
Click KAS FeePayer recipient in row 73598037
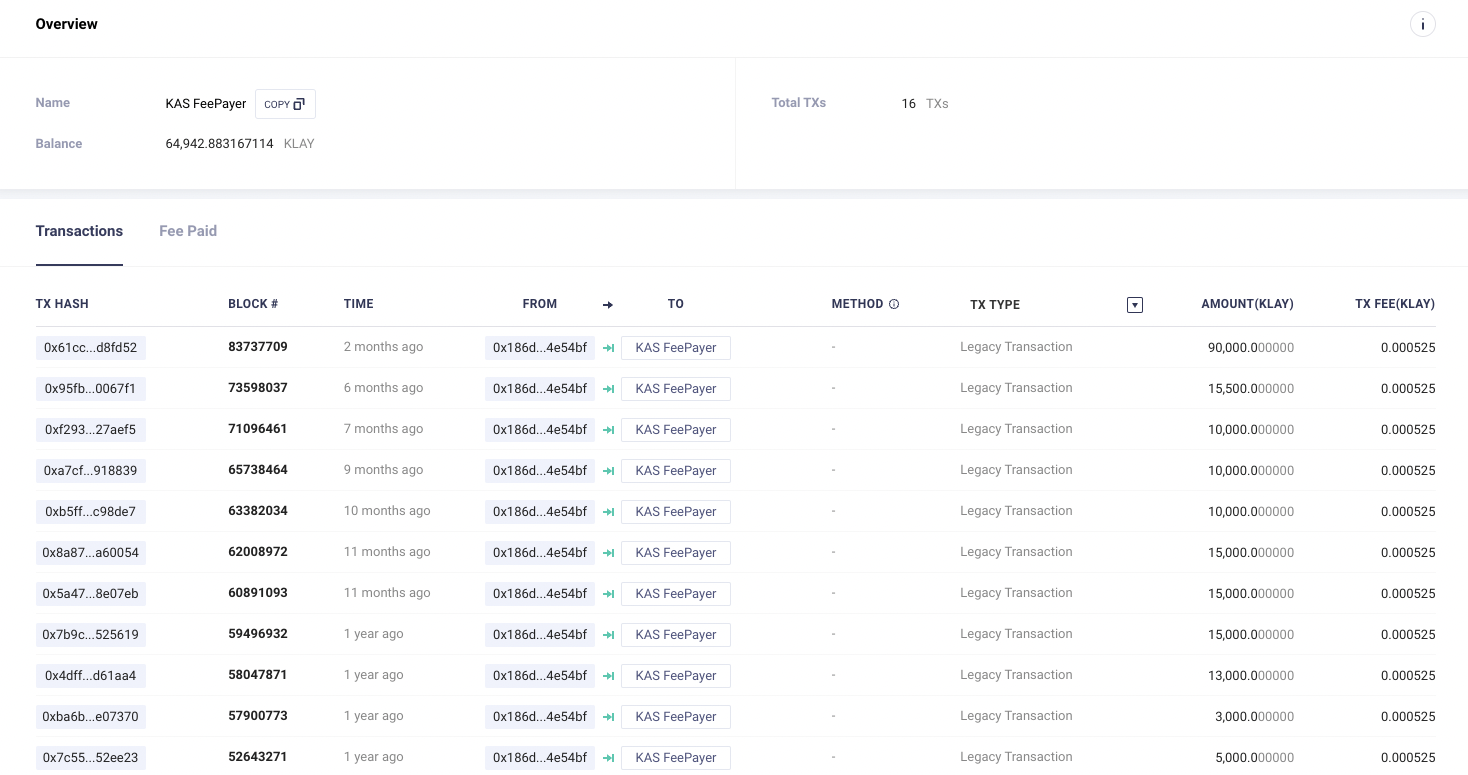click(x=676, y=389)
